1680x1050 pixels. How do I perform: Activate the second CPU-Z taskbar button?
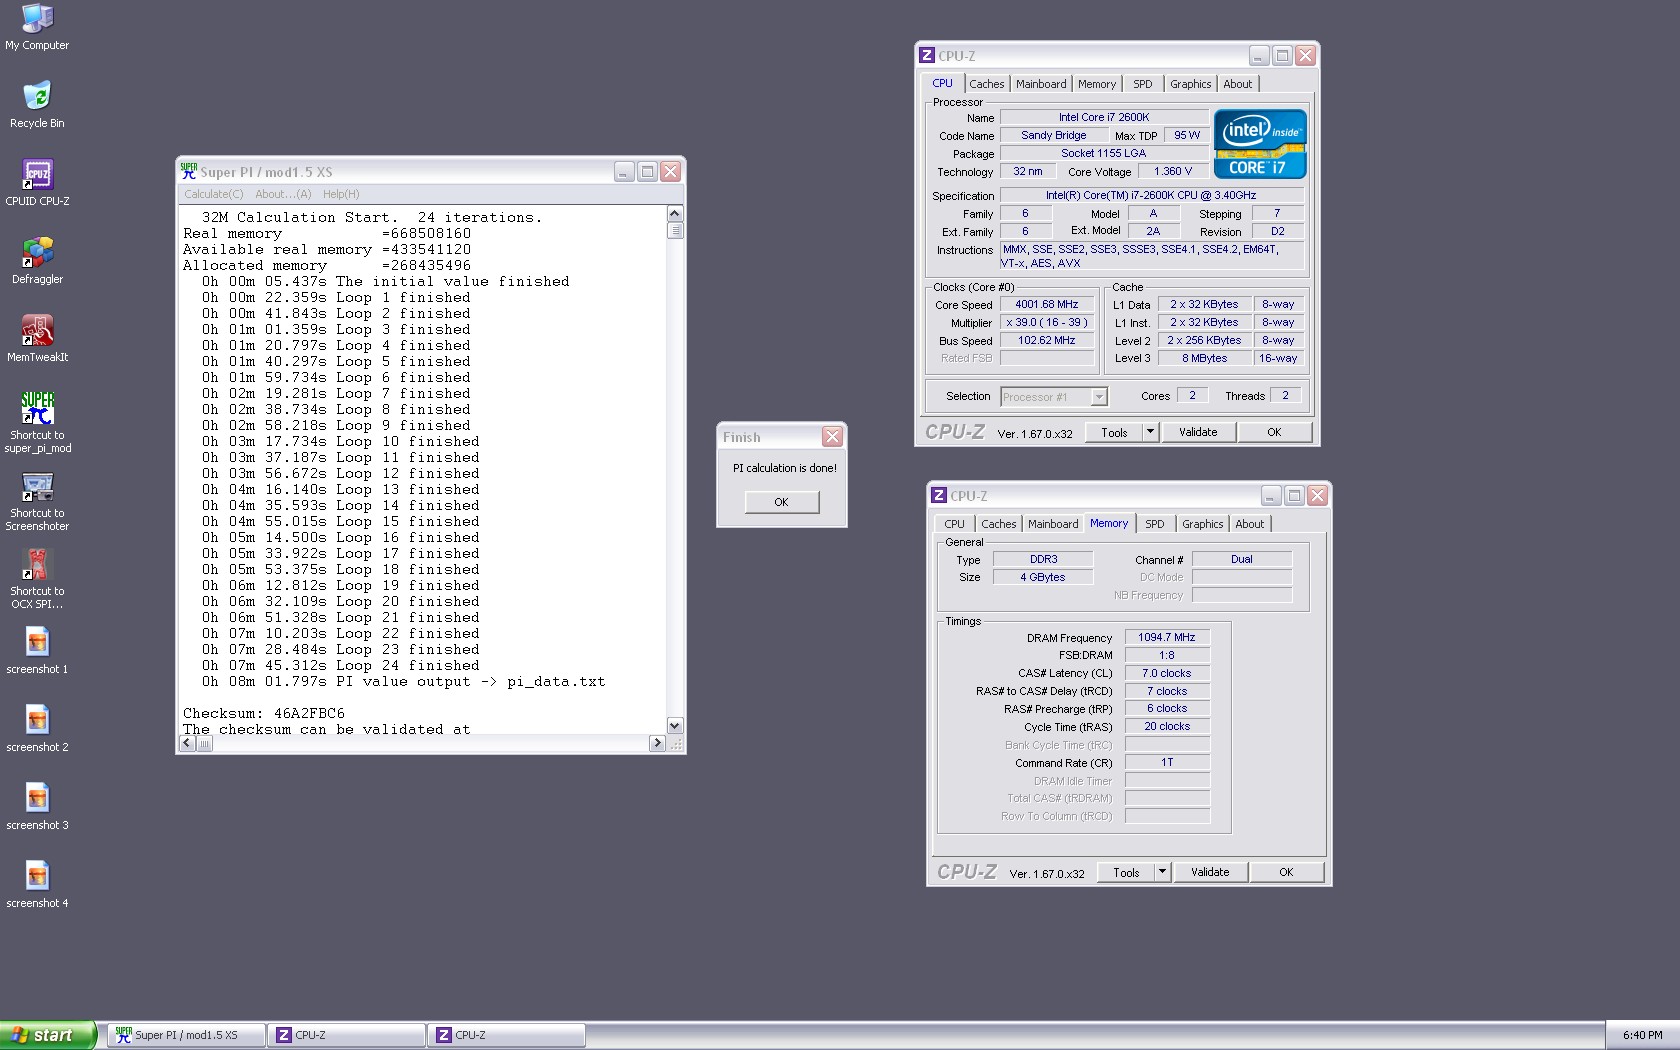tap(507, 1035)
